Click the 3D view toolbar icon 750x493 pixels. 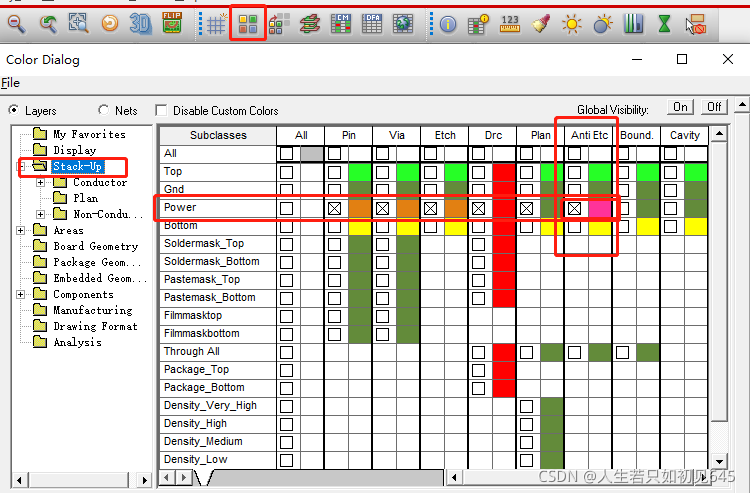click(x=141, y=23)
